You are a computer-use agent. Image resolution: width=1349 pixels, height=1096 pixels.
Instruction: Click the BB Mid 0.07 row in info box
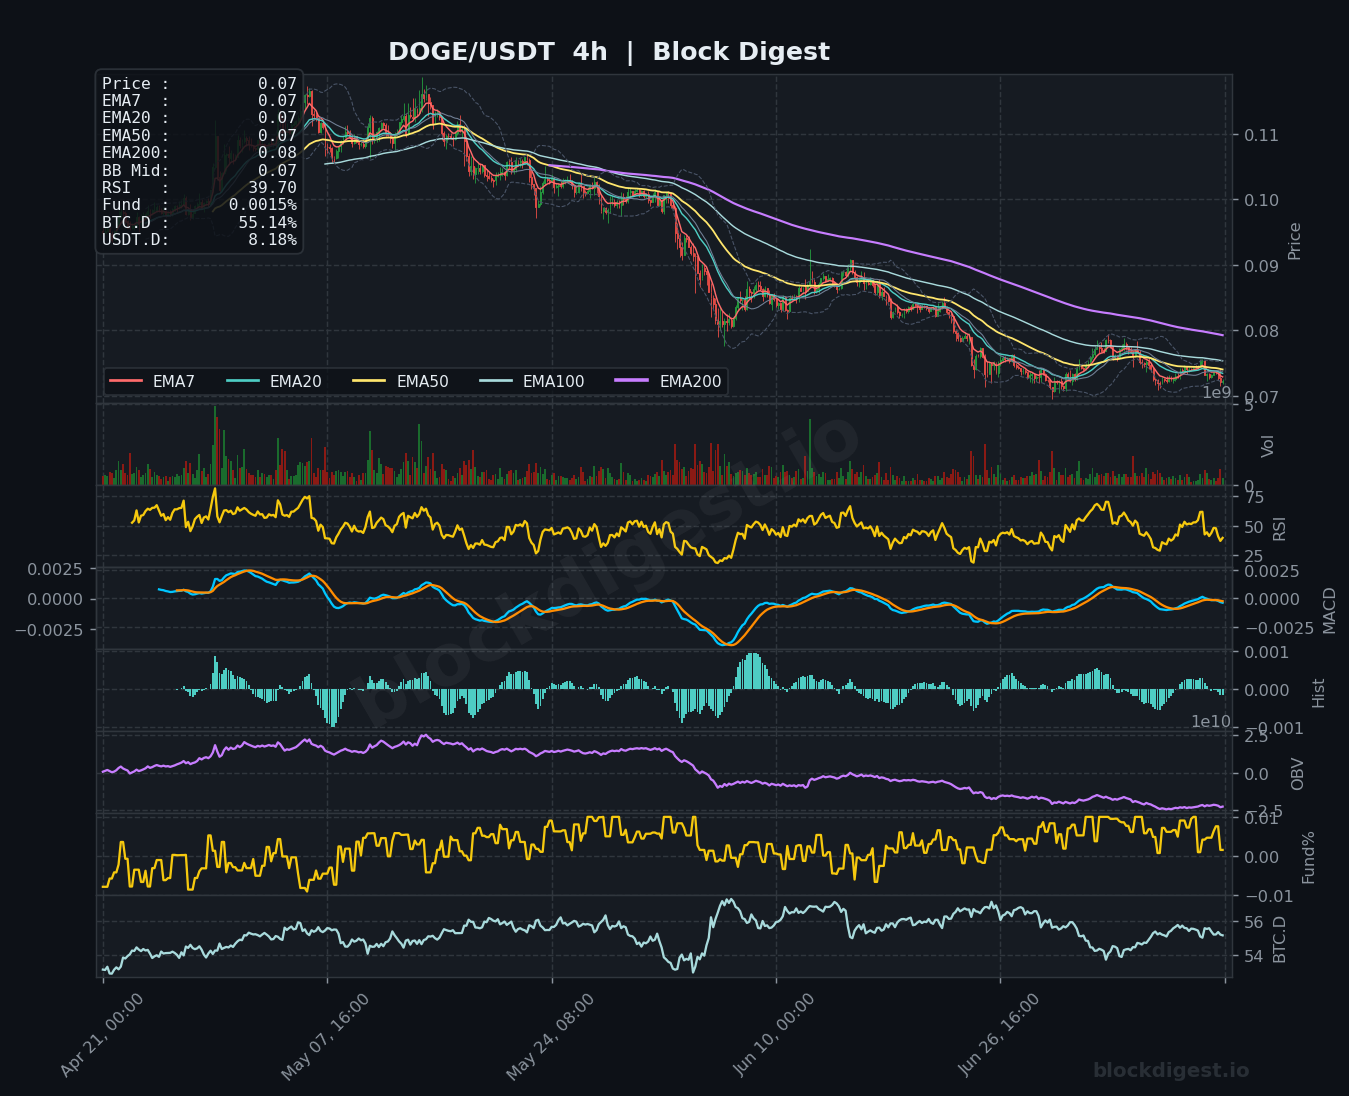coord(199,171)
